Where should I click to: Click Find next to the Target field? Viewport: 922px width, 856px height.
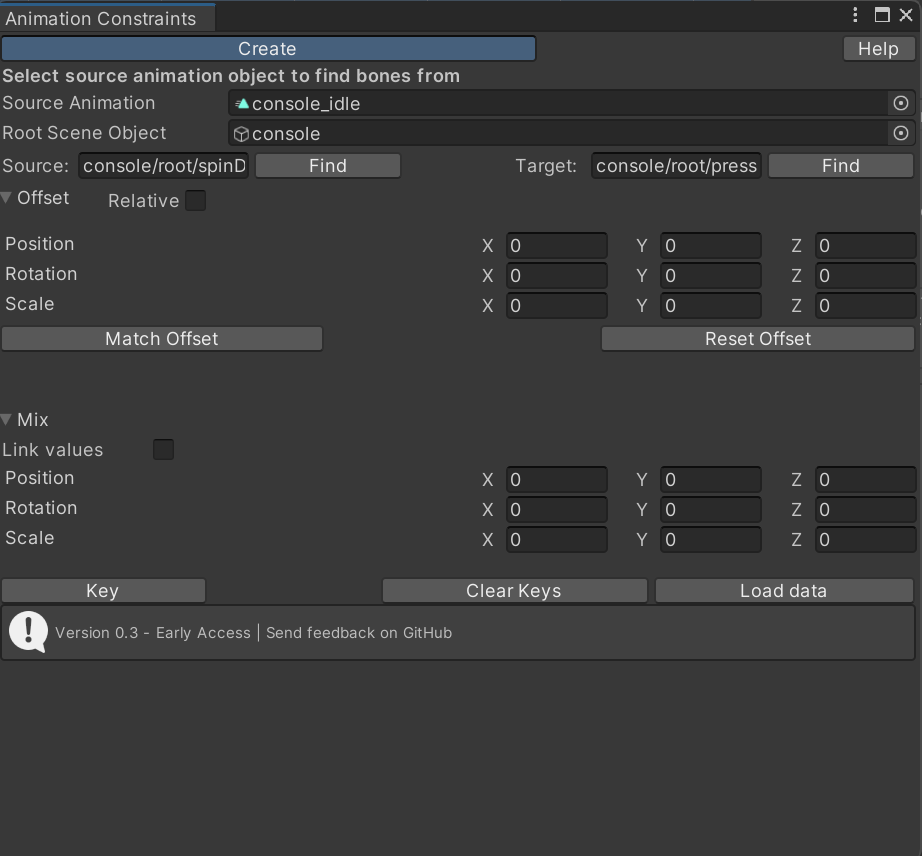tap(841, 166)
